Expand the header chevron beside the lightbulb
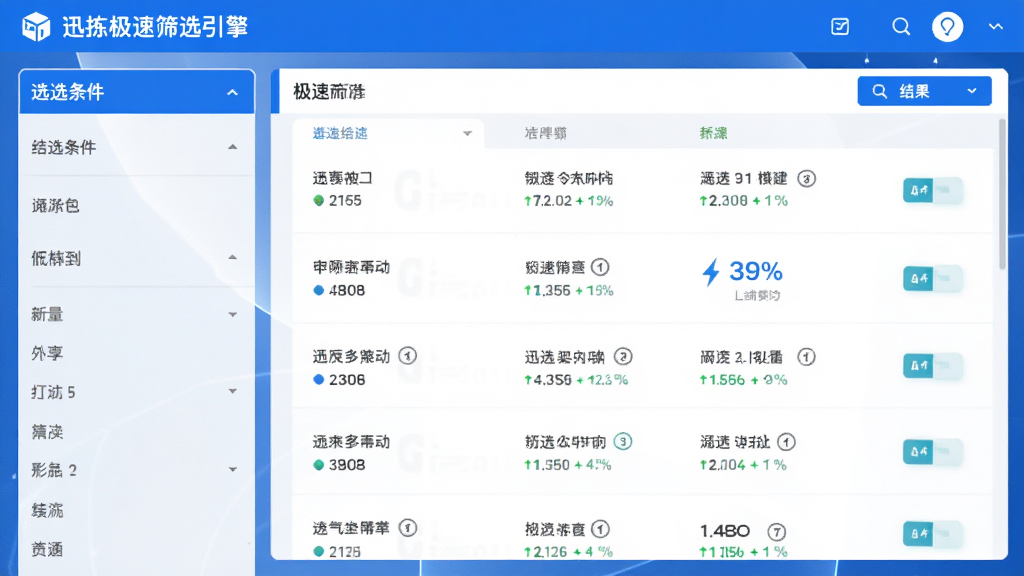Image resolution: width=1024 pixels, height=576 pixels. 995,27
